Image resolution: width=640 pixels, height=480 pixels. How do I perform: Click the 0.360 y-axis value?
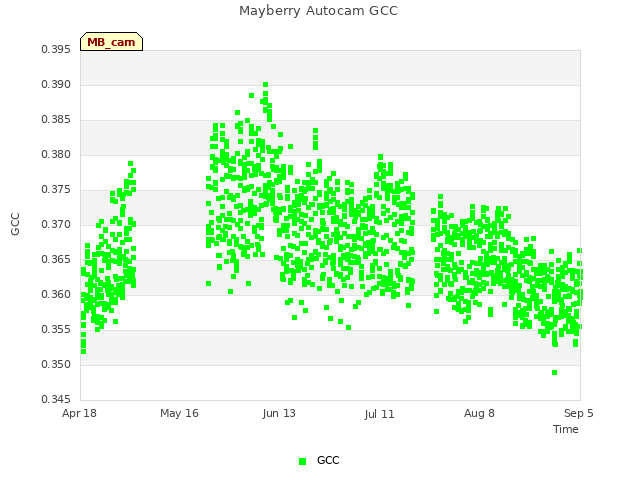point(56,294)
